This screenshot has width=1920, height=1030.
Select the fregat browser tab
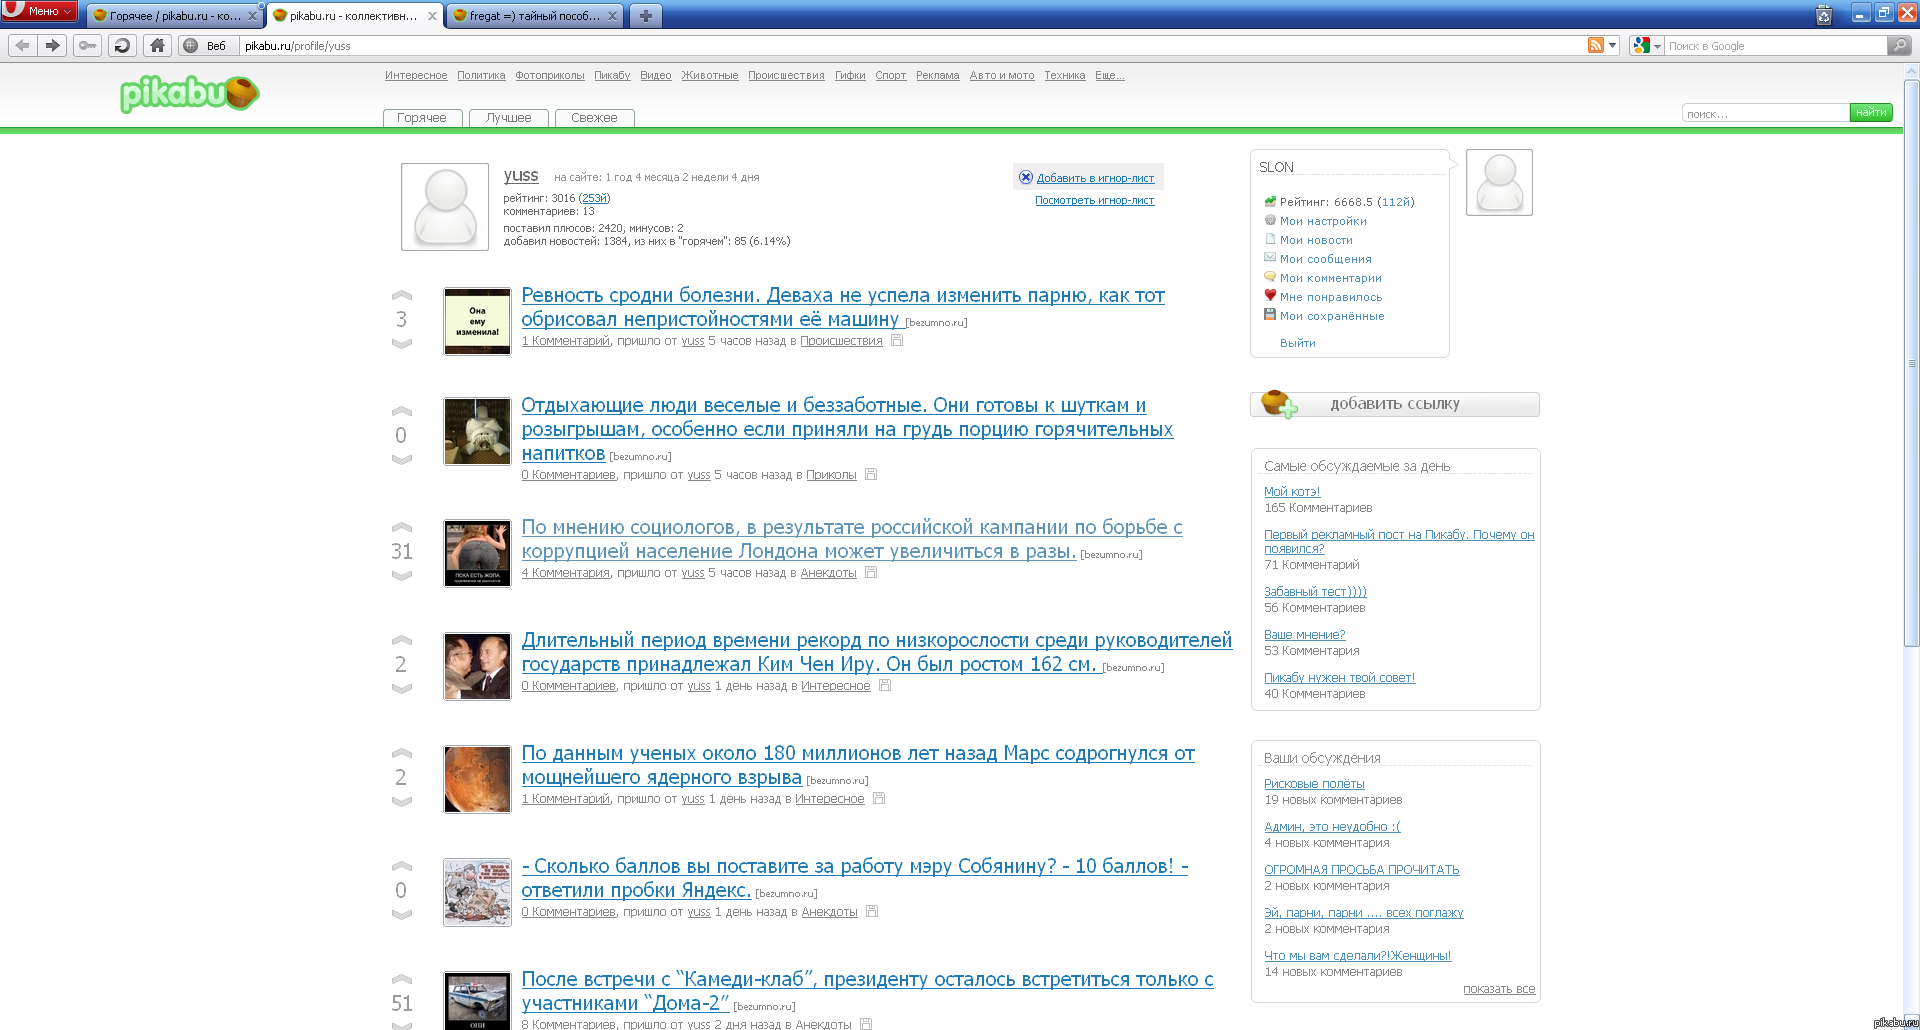534,16
